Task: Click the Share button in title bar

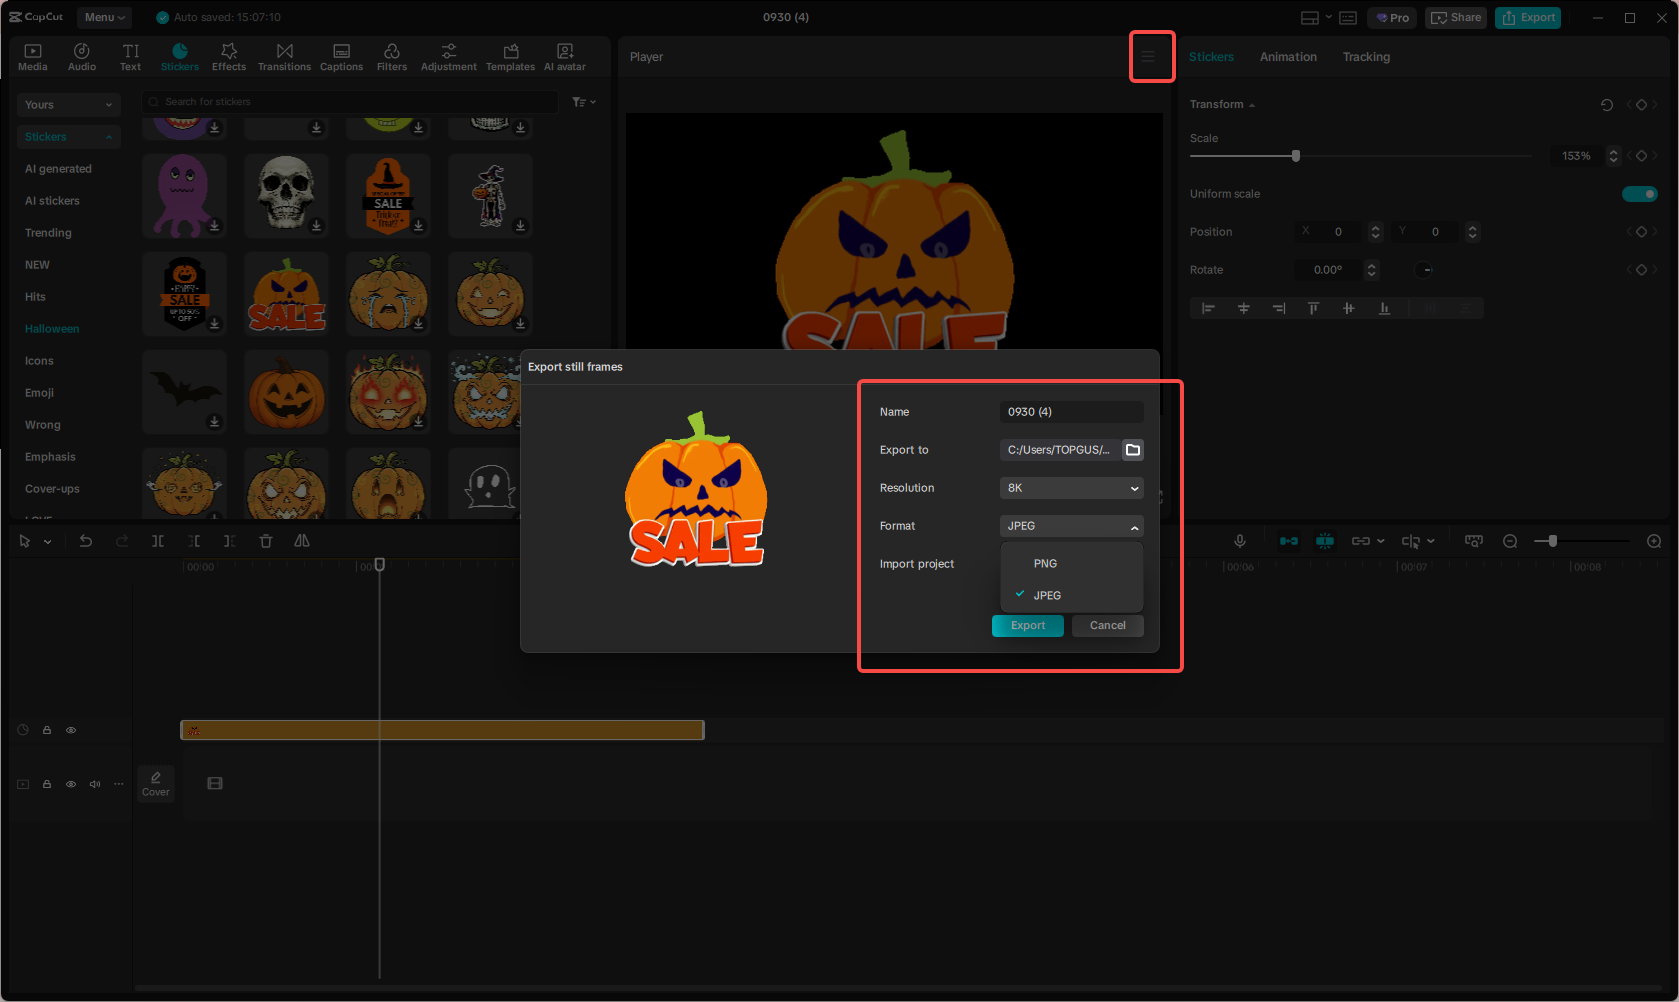Action: [1456, 18]
